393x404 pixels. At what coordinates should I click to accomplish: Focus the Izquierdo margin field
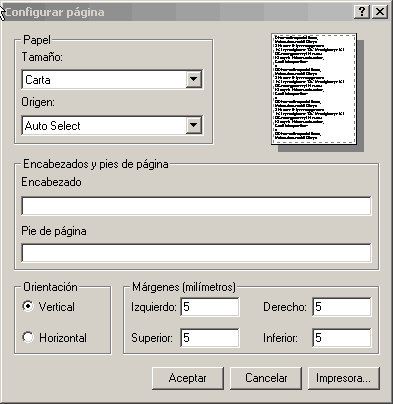pyautogui.click(x=210, y=307)
